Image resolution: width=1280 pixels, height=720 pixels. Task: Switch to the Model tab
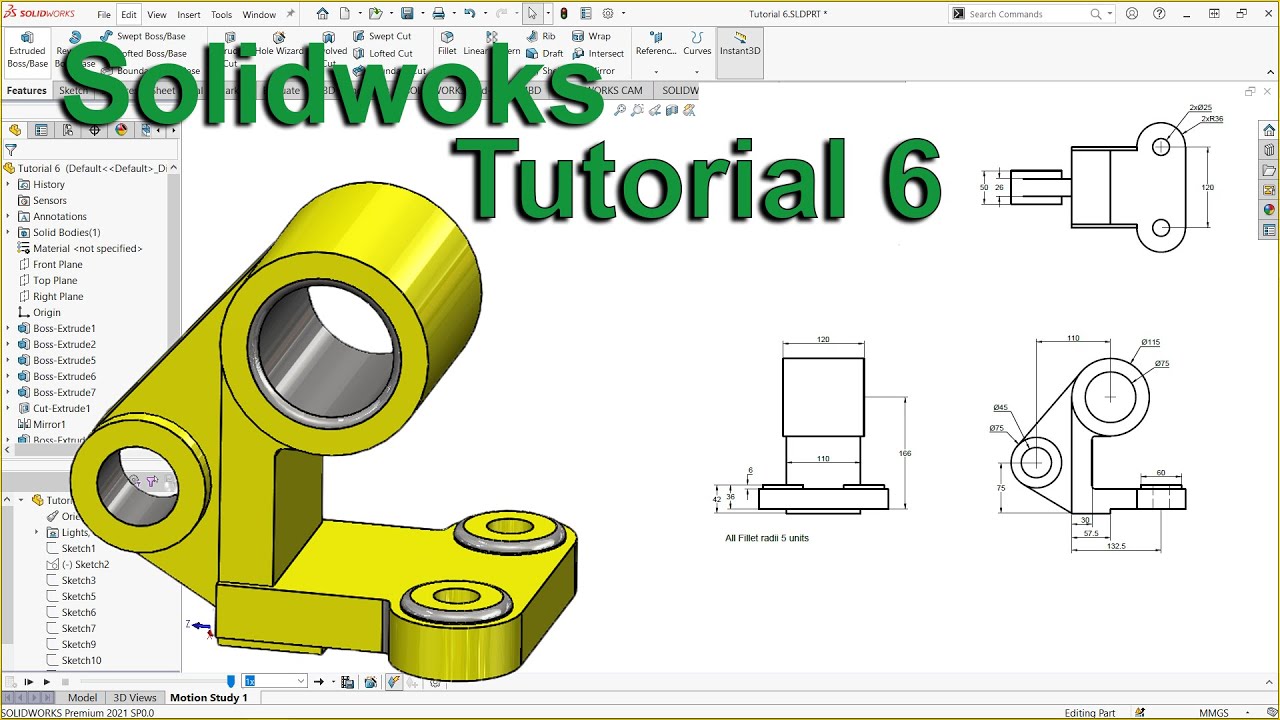pos(82,697)
